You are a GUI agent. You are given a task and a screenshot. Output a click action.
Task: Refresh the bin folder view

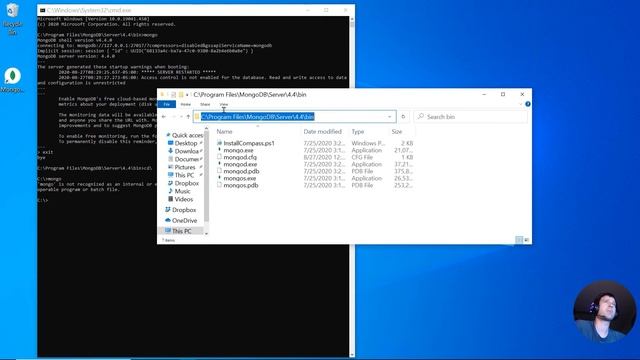pyautogui.click(x=403, y=117)
